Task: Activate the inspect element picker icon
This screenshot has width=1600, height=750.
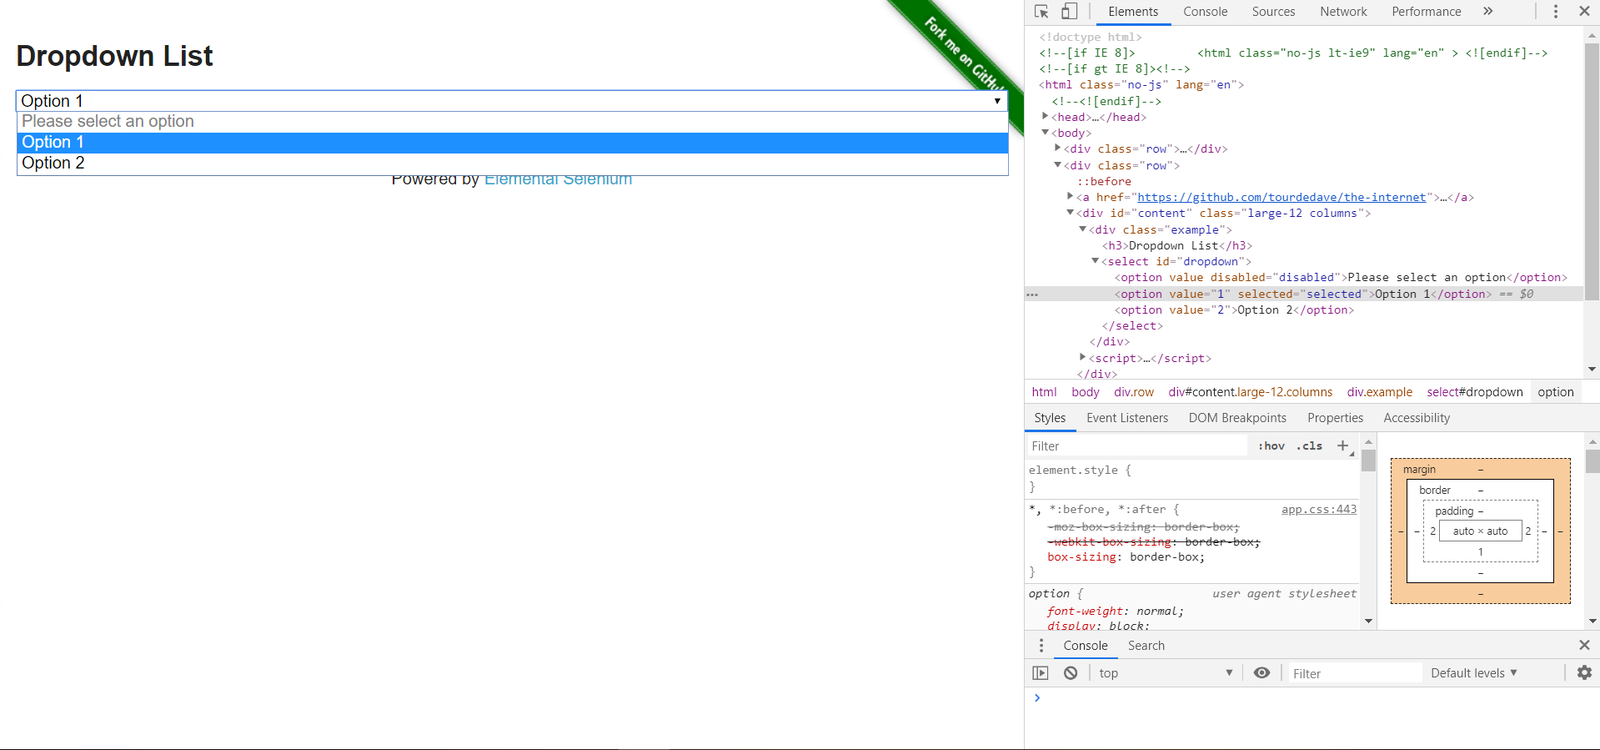Action: point(1041,12)
